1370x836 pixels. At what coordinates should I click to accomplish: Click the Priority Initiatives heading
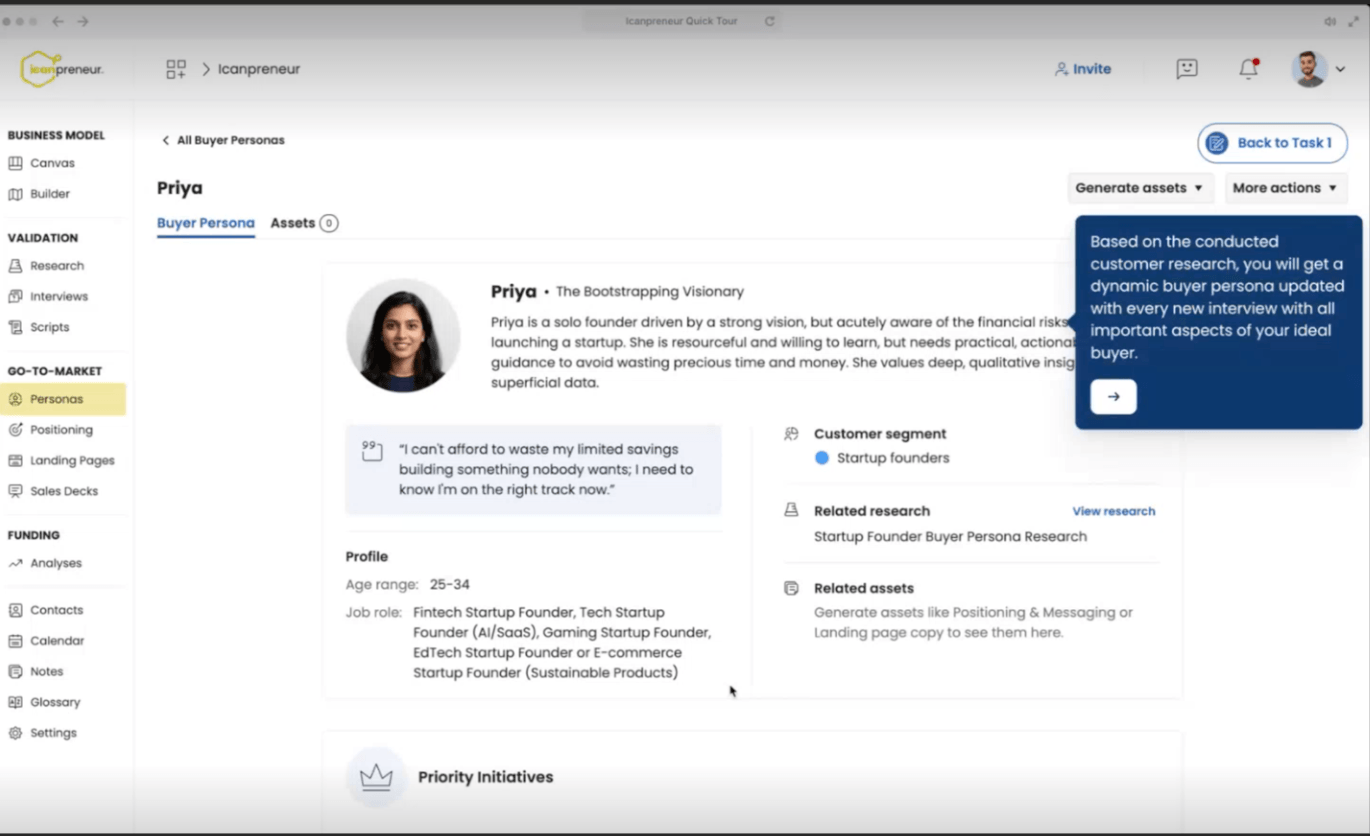485,777
